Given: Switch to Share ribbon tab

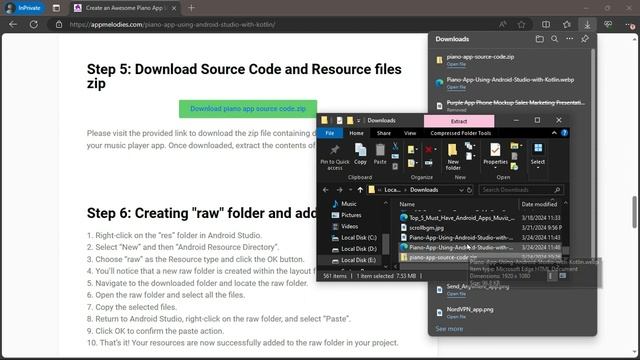Looking at the screenshot, I should coord(384,133).
